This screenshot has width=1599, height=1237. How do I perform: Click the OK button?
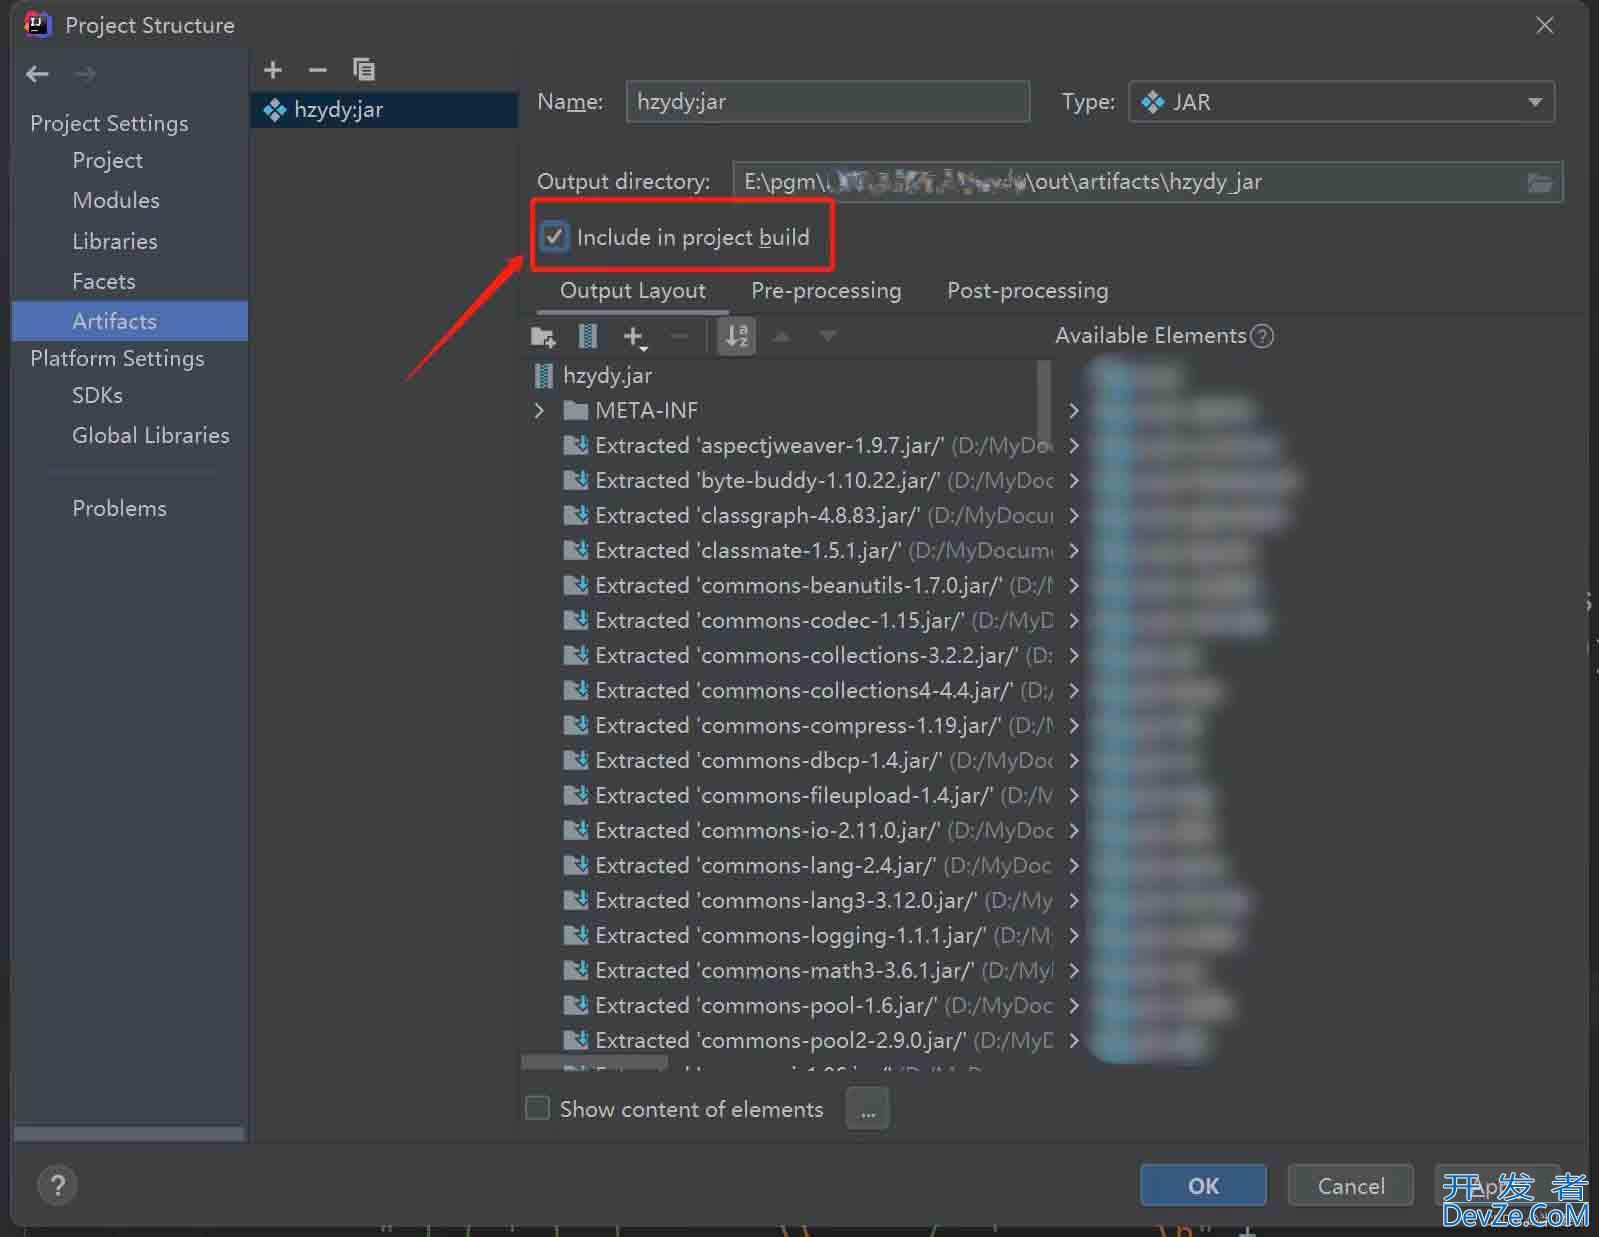1203,1186
